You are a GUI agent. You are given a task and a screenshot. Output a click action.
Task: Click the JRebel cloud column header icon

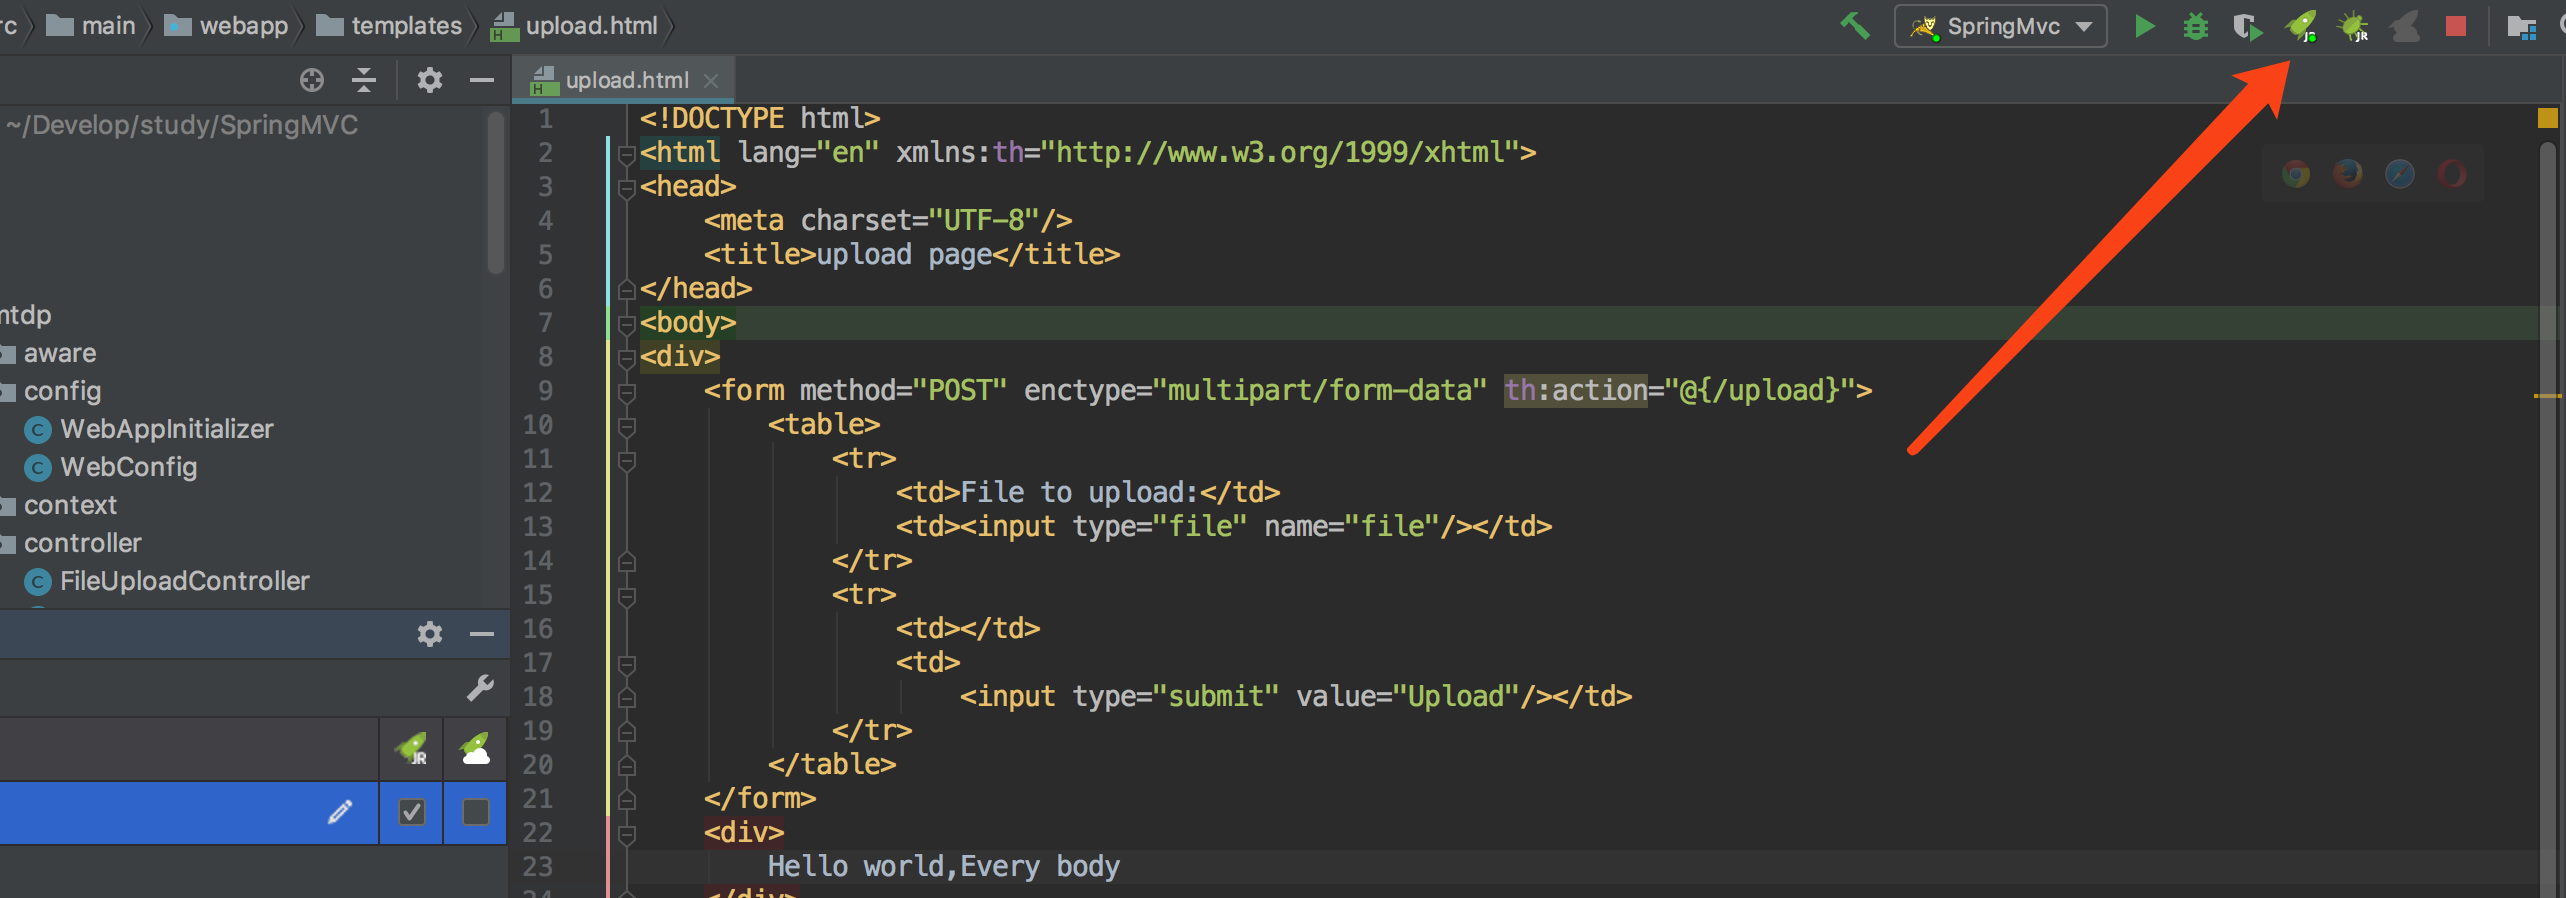point(475,748)
